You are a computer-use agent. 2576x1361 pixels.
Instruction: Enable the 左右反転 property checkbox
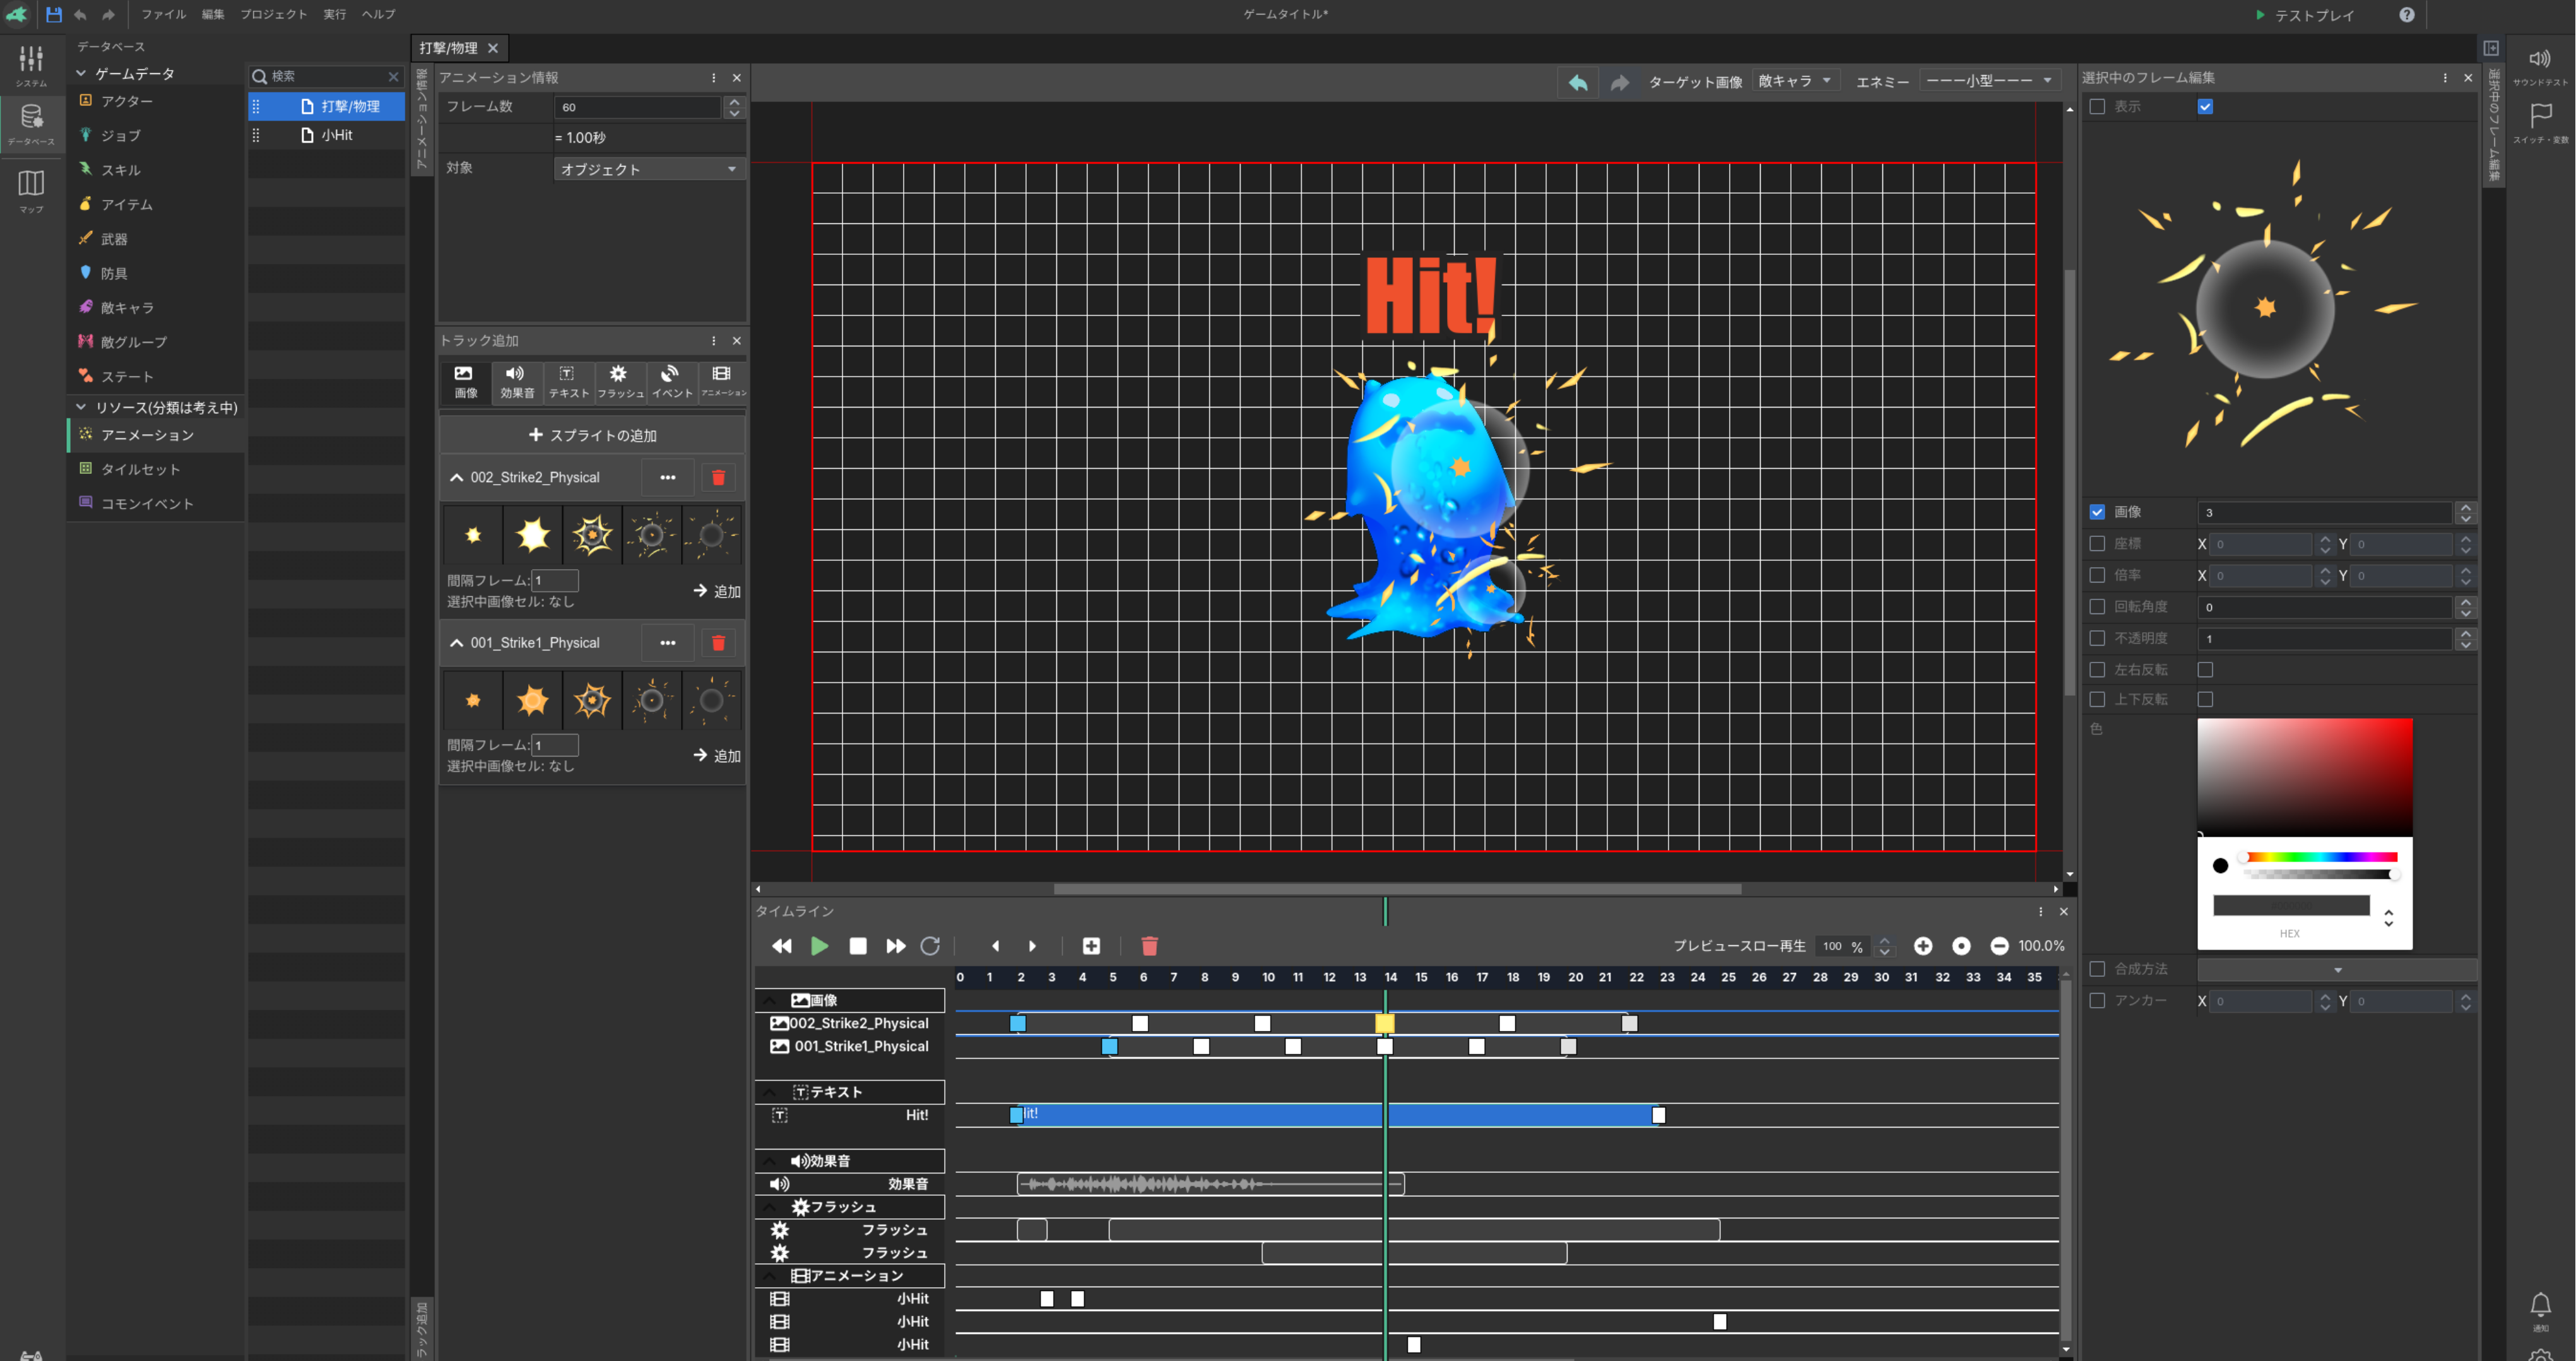2097,670
